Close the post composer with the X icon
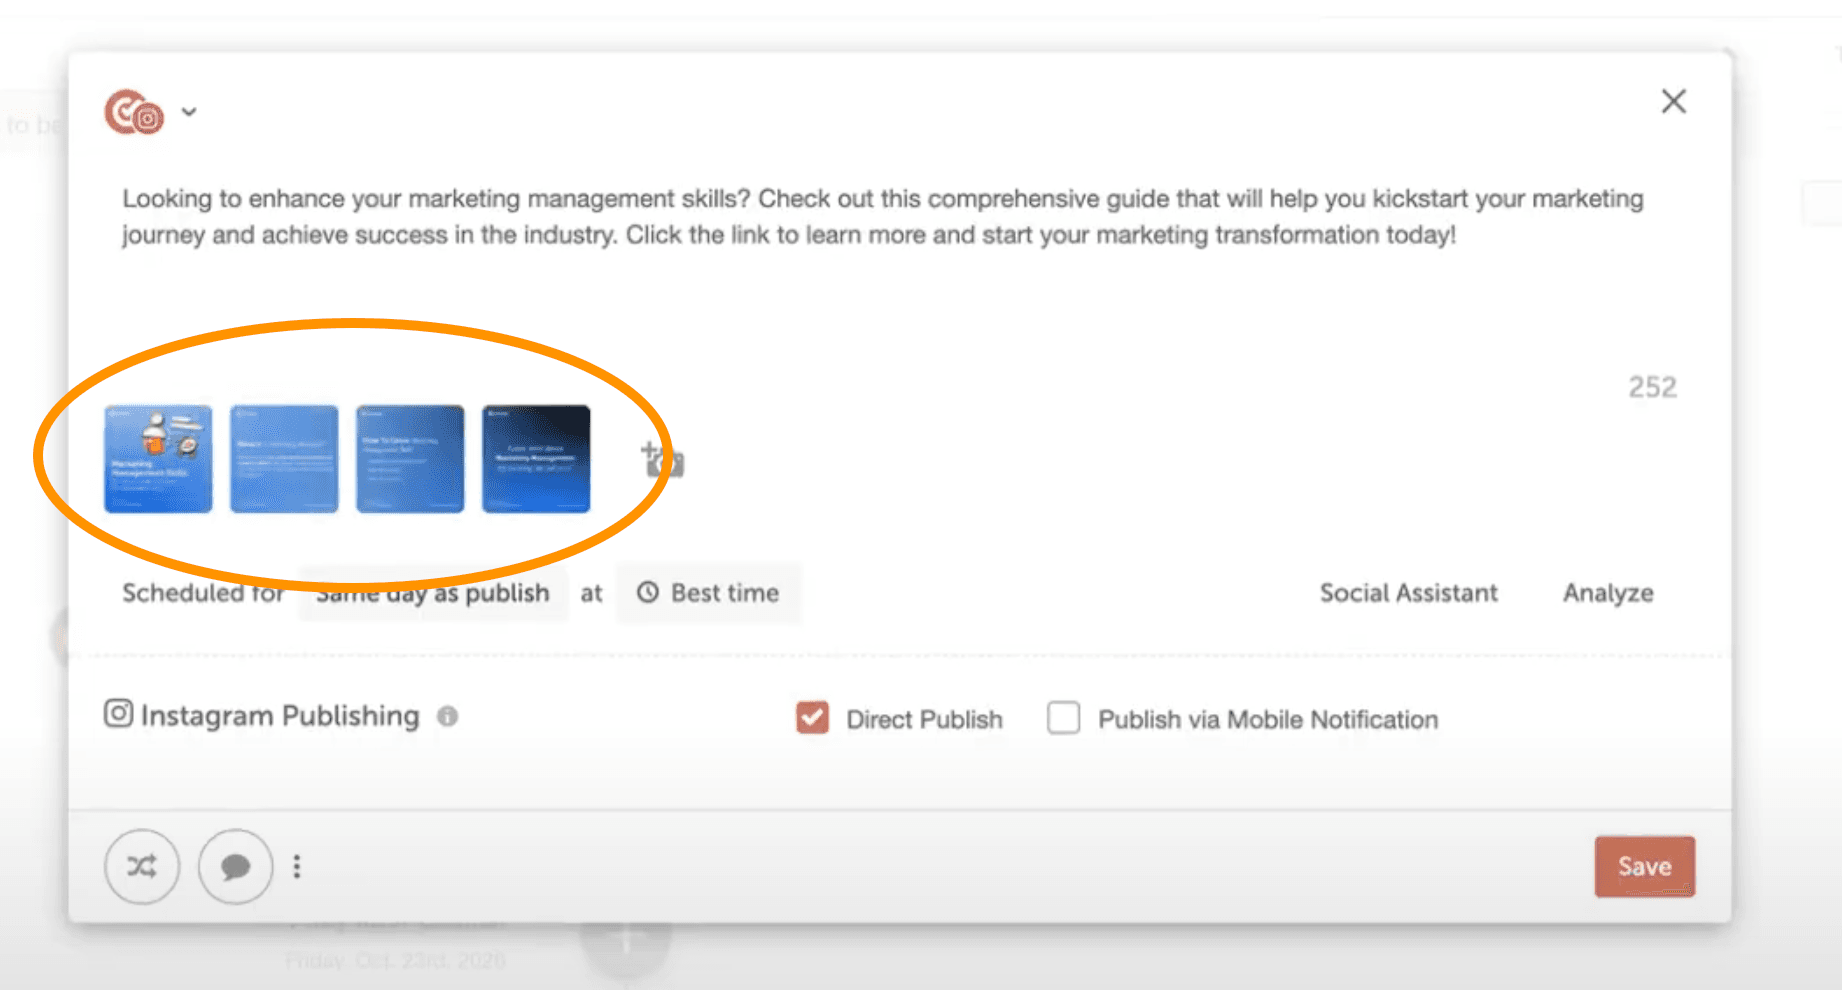The width and height of the screenshot is (1842, 990). point(1673,101)
